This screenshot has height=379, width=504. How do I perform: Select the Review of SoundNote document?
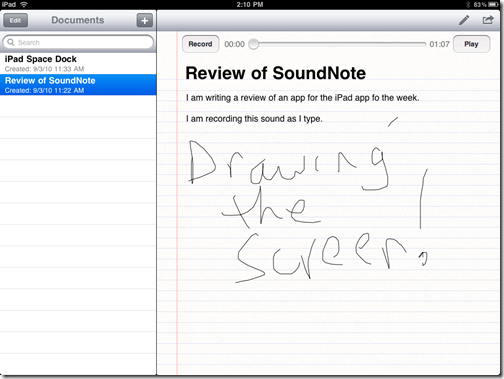tap(78, 85)
